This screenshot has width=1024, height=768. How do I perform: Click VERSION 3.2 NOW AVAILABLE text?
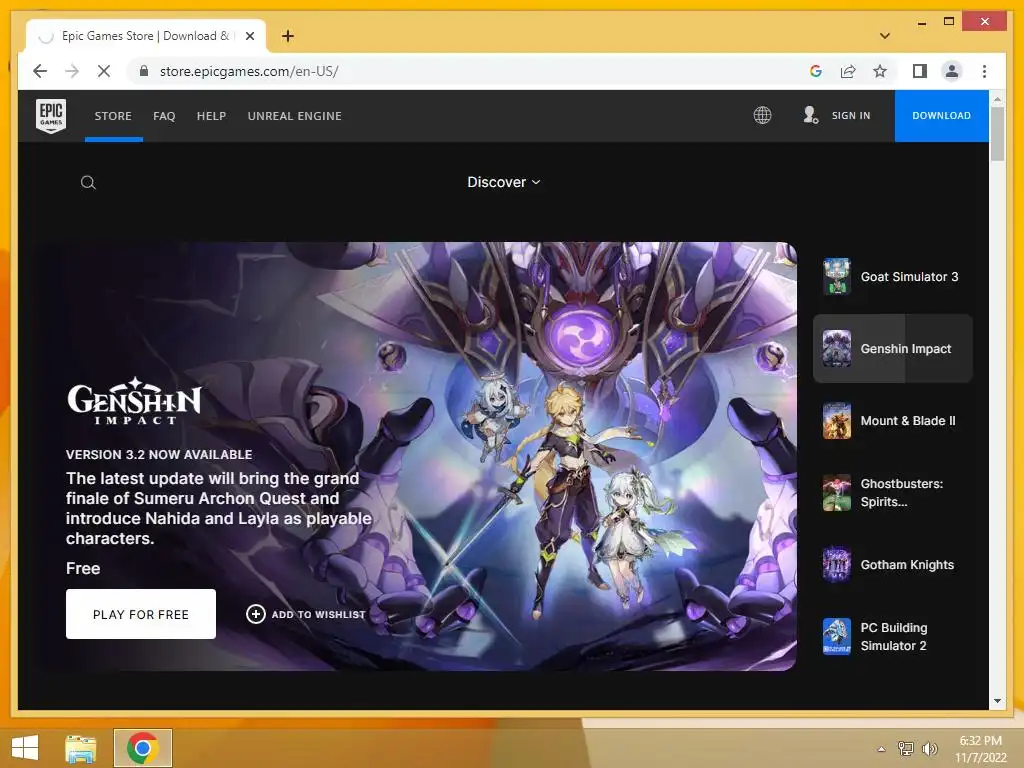[159, 455]
